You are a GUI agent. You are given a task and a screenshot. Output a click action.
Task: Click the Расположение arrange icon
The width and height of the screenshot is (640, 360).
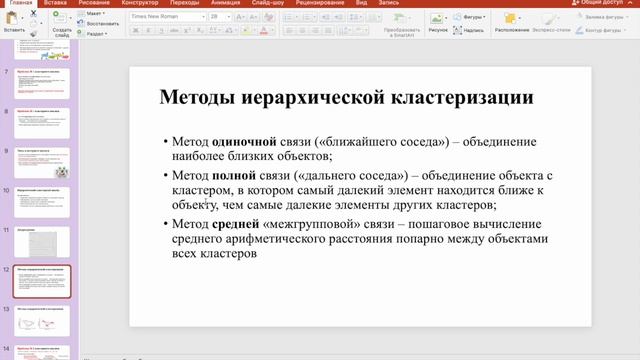pyautogui.click(x=510, y=18)
